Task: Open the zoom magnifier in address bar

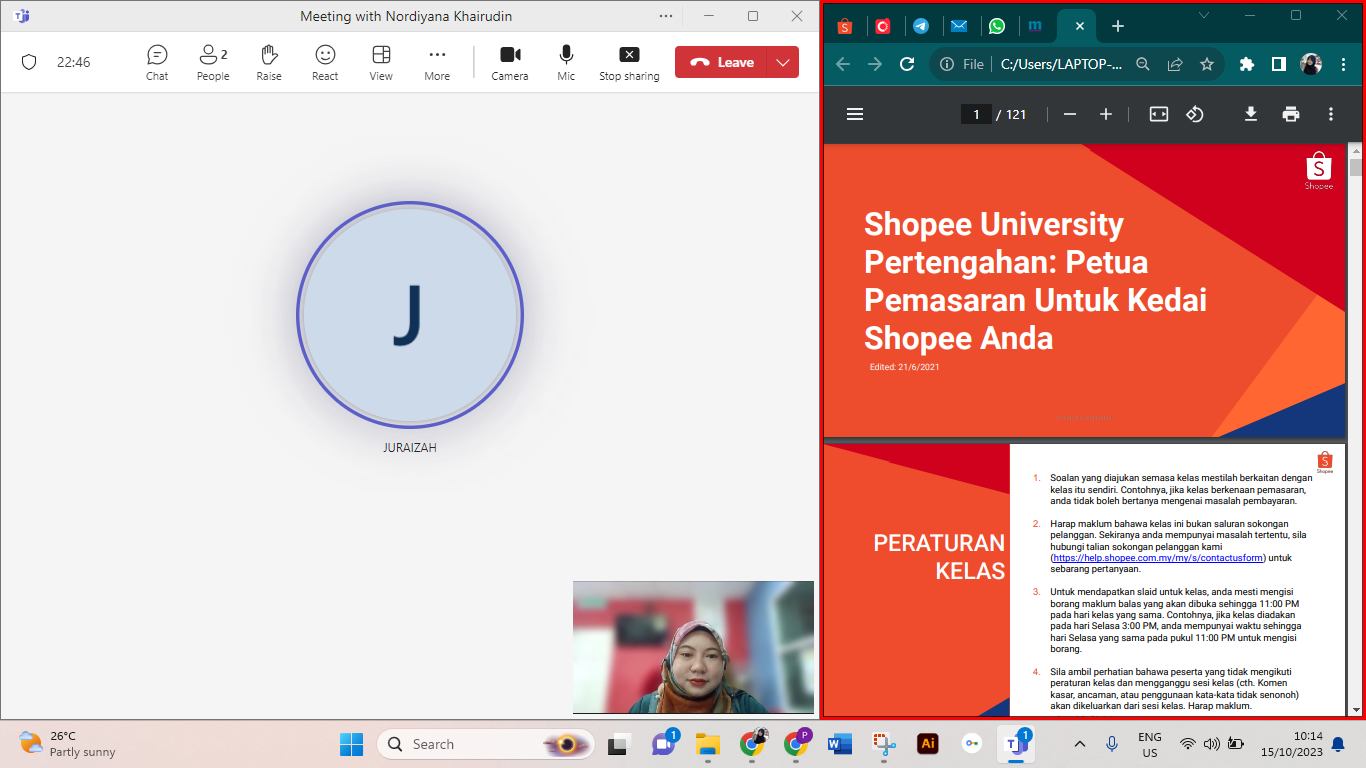Action: (1143, 64)
